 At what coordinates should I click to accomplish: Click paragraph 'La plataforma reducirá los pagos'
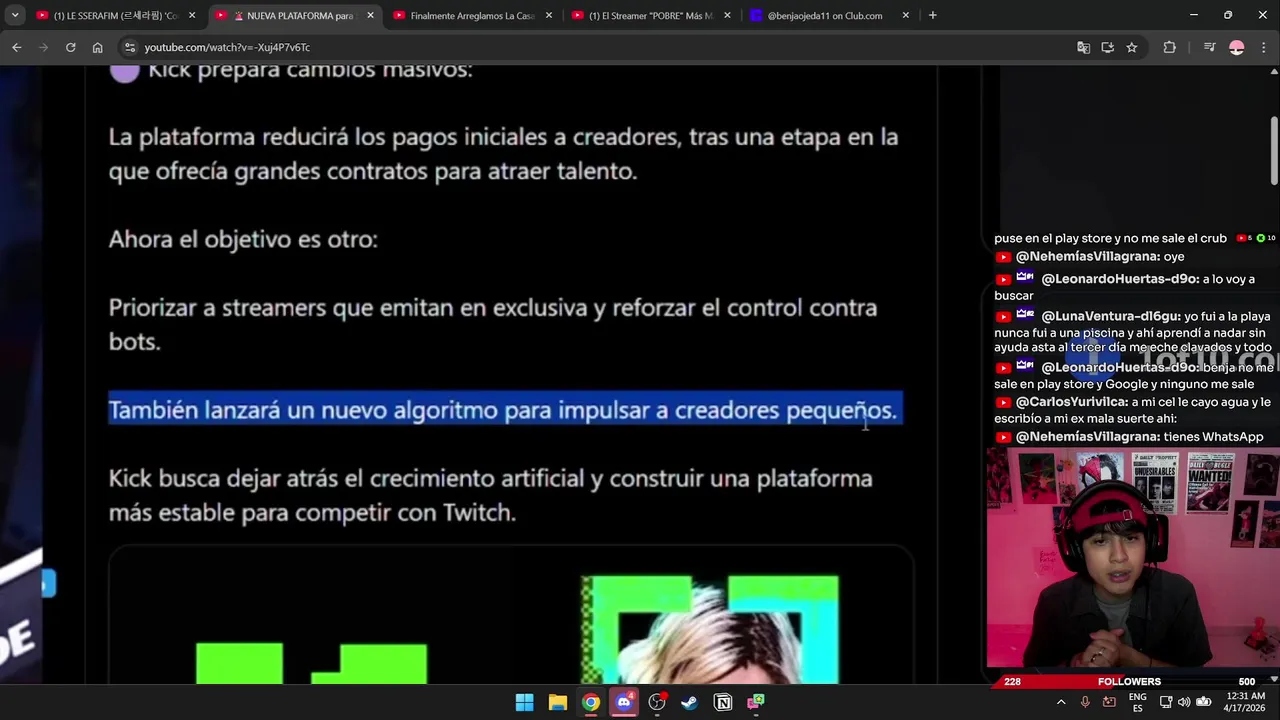click(x=503, y=154)
